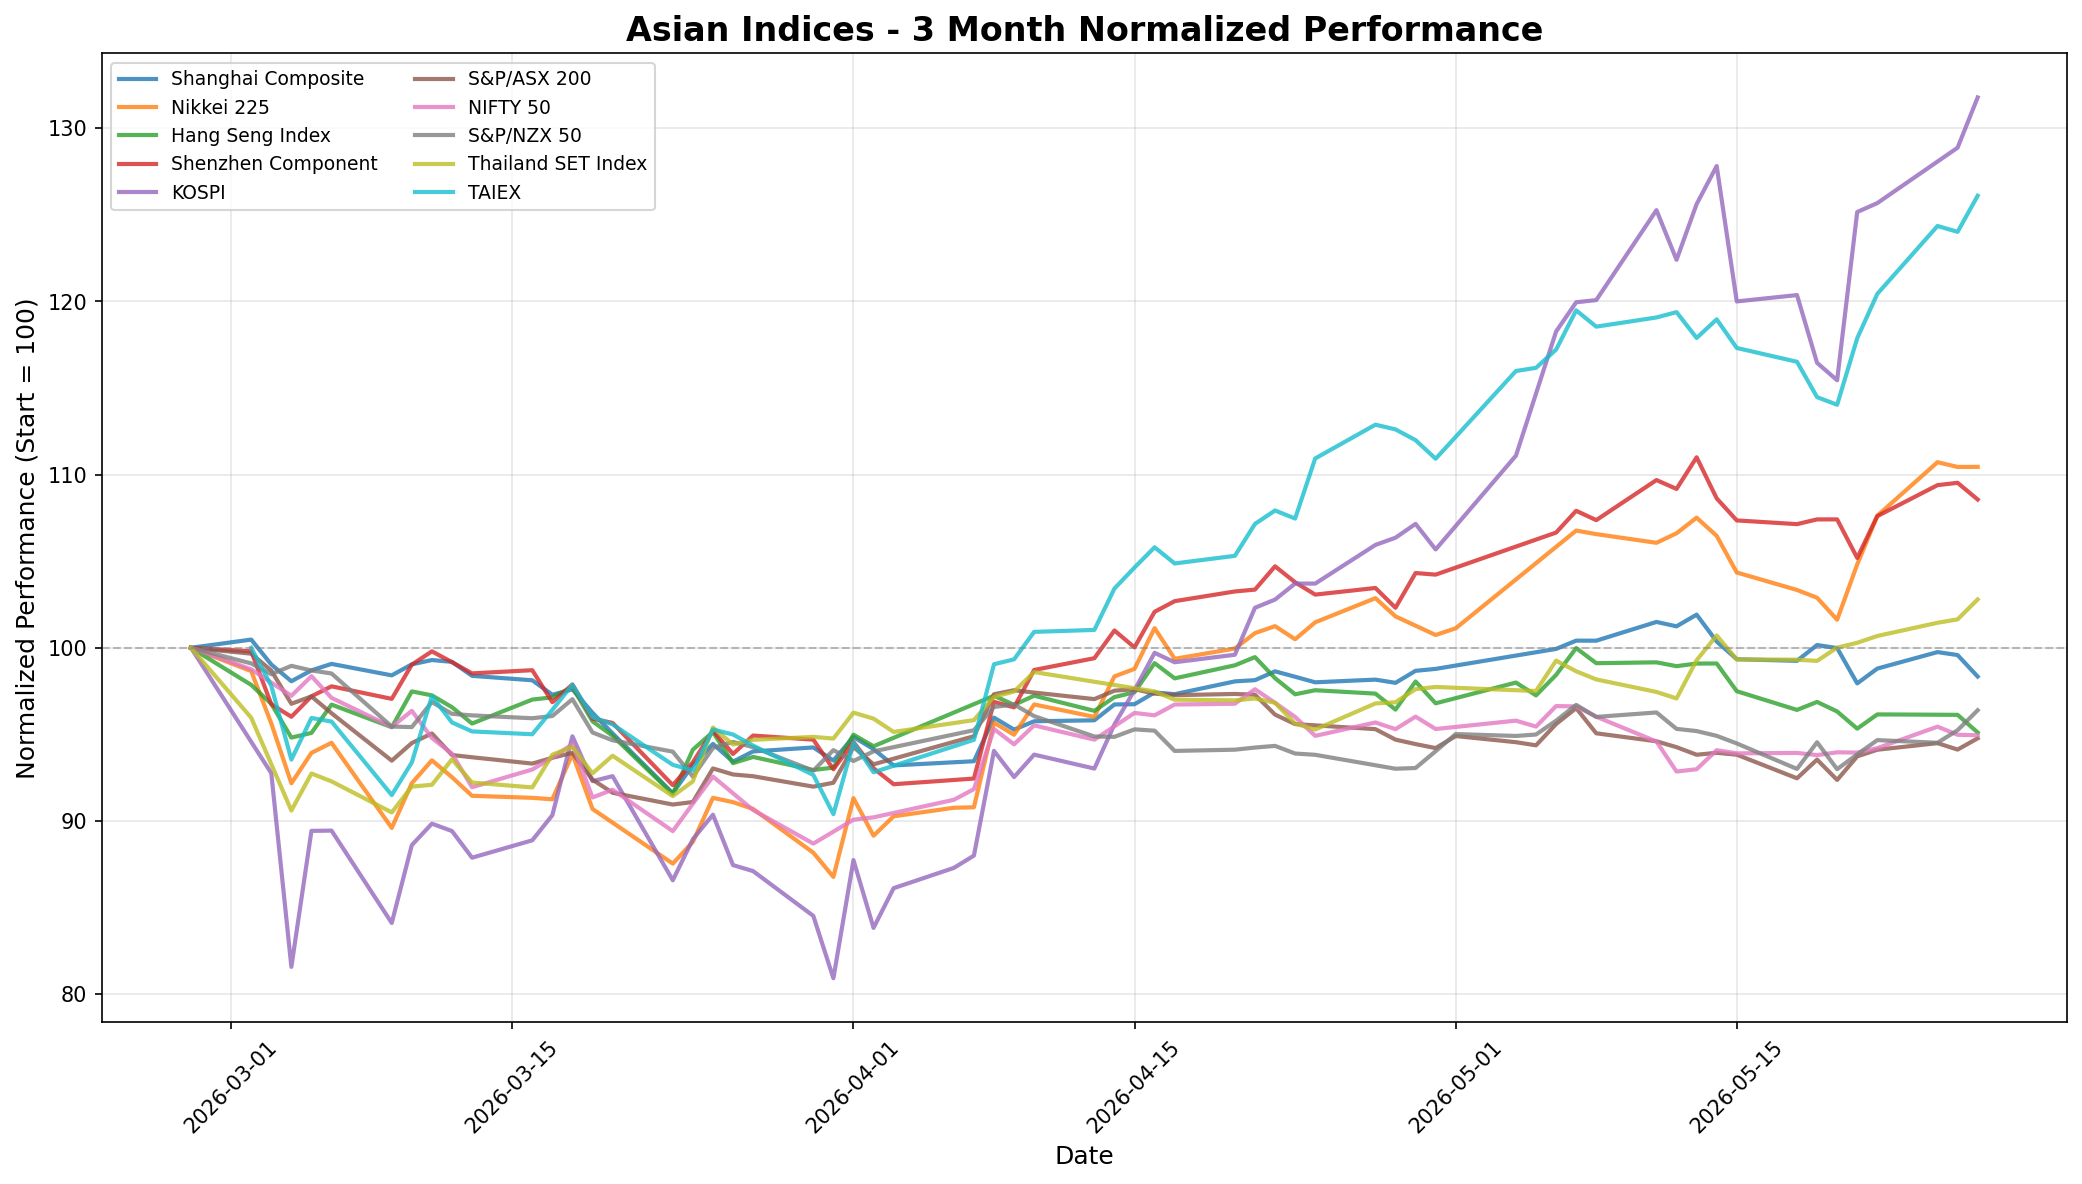Click the pink NIFTY 50 legend line swatch
2082x1184 pixels.
[431, 107]
